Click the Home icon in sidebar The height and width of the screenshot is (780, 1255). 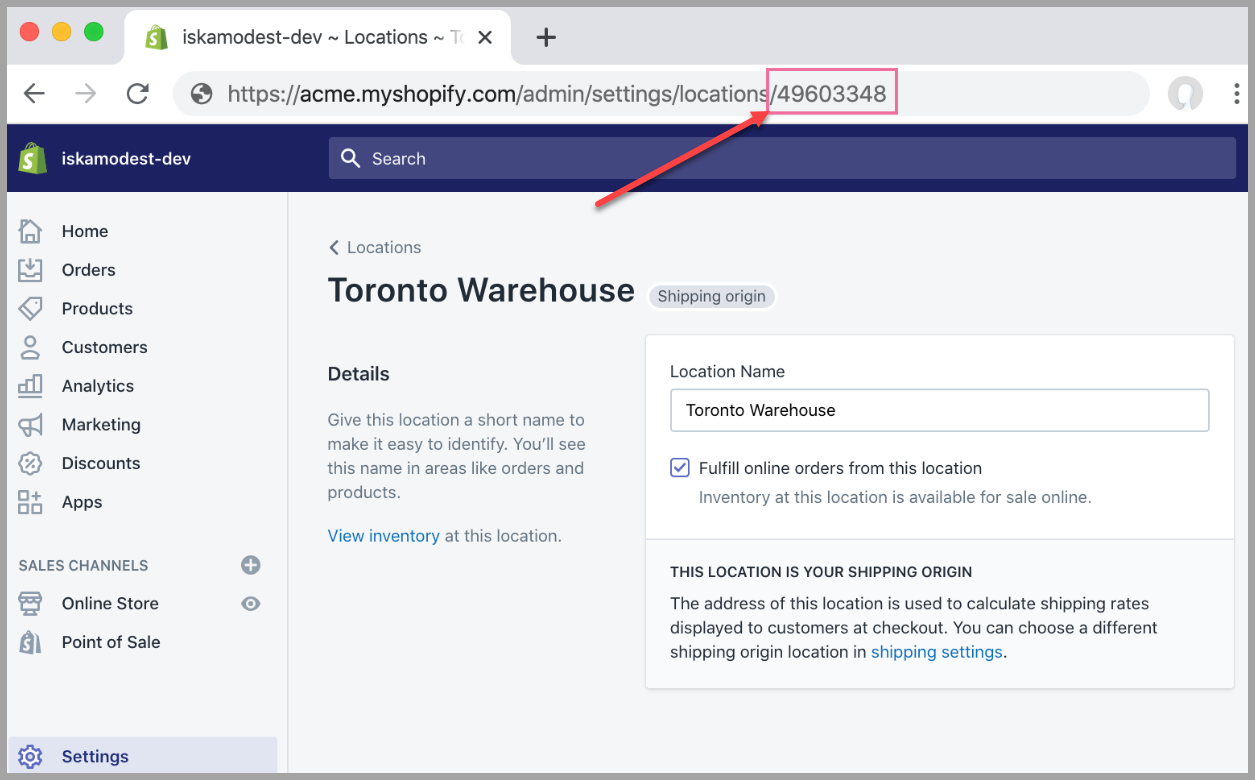[31, 231]
